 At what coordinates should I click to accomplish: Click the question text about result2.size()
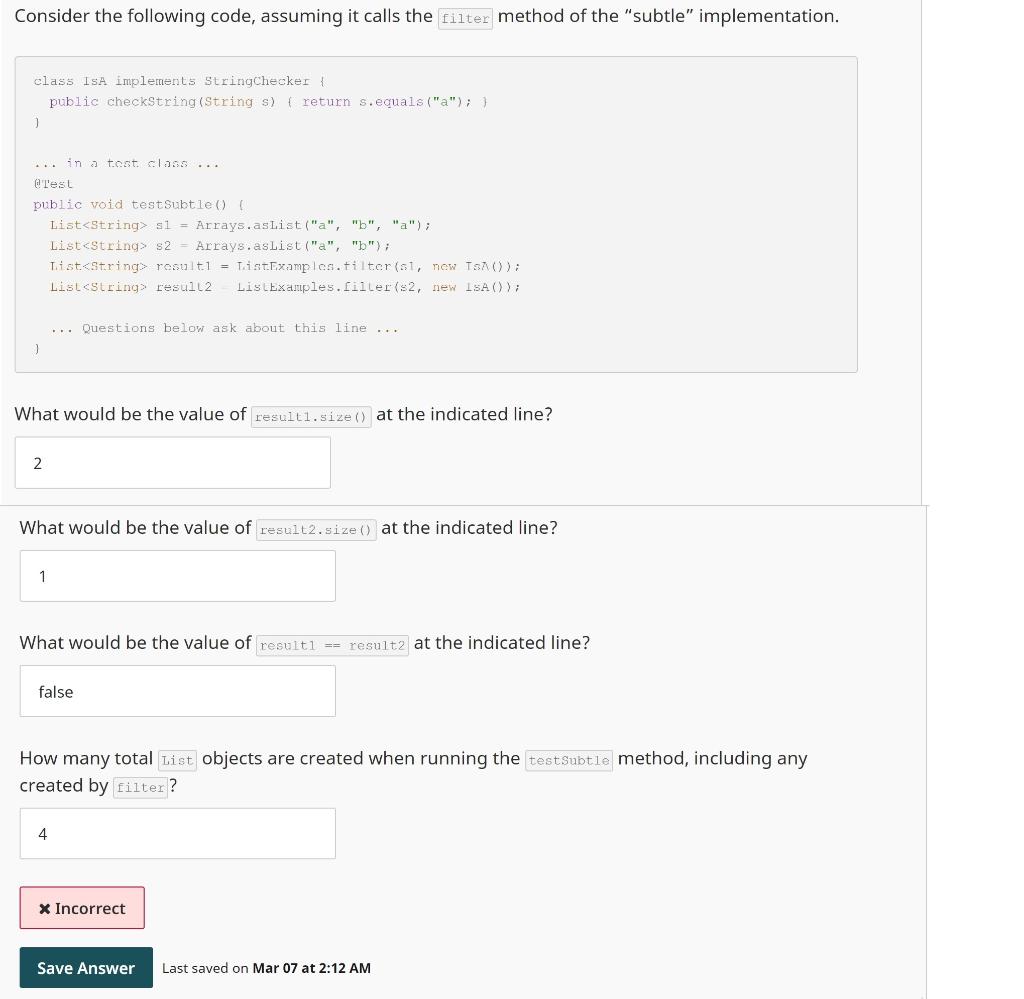tap(287, 527)
